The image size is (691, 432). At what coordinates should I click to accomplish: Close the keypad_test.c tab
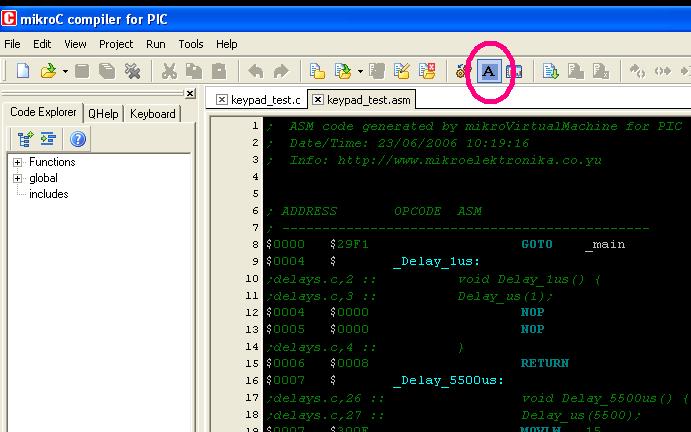point(221,100)
